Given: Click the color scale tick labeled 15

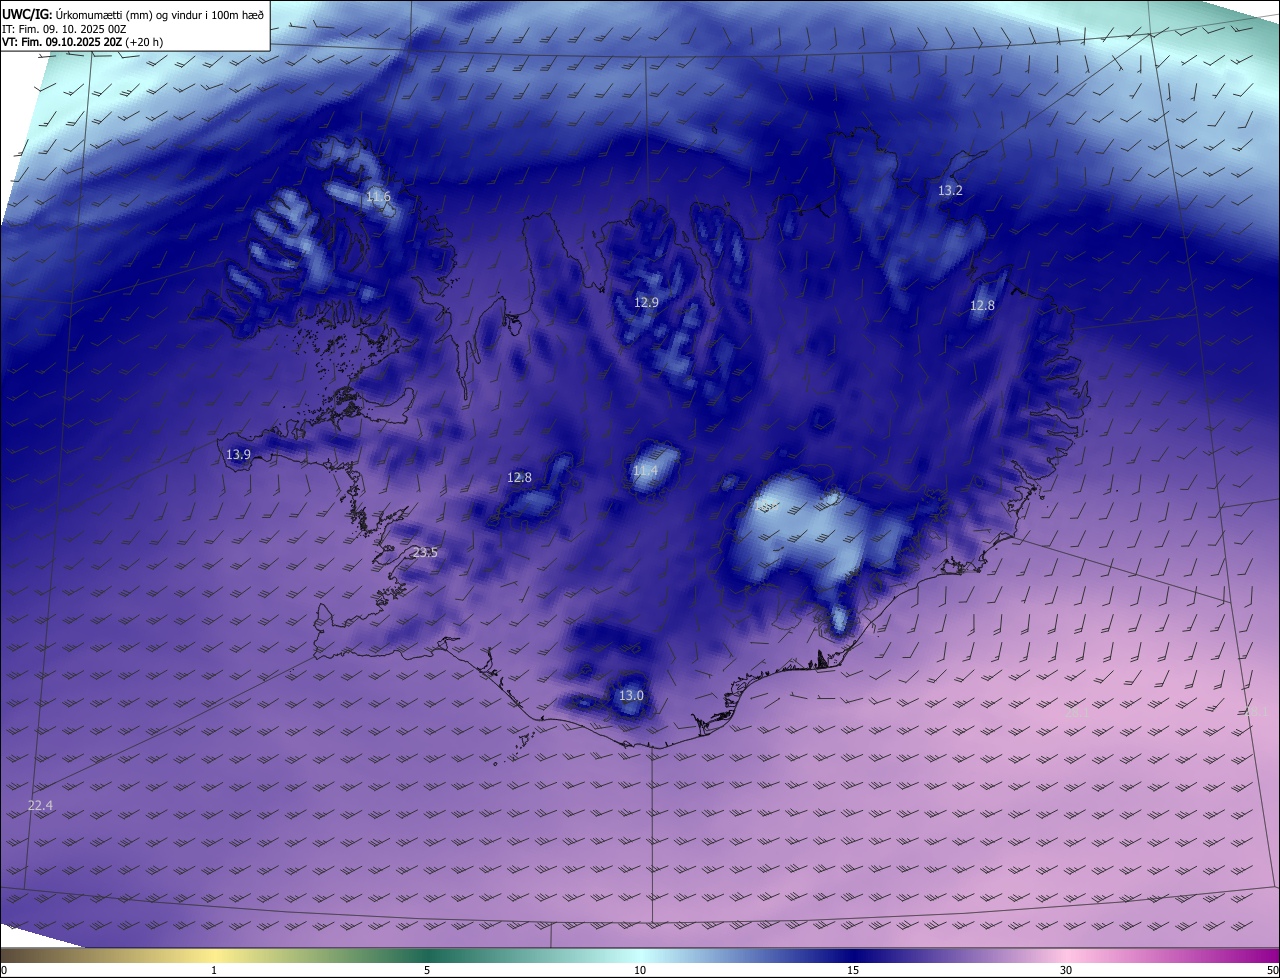Looking at the screenshot, I should (x=853, y=971).
